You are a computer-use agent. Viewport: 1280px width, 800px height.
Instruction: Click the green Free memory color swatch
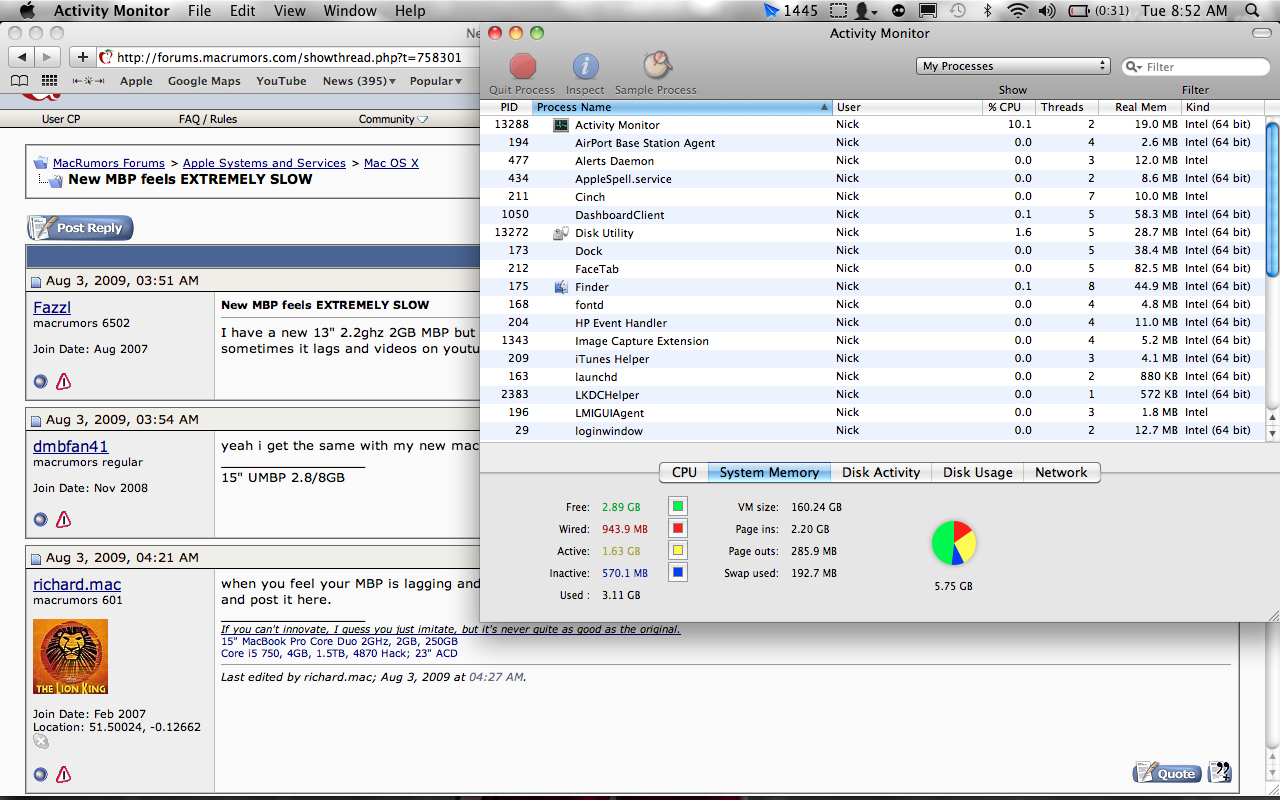pyautogui.click(x=677, y=507)
